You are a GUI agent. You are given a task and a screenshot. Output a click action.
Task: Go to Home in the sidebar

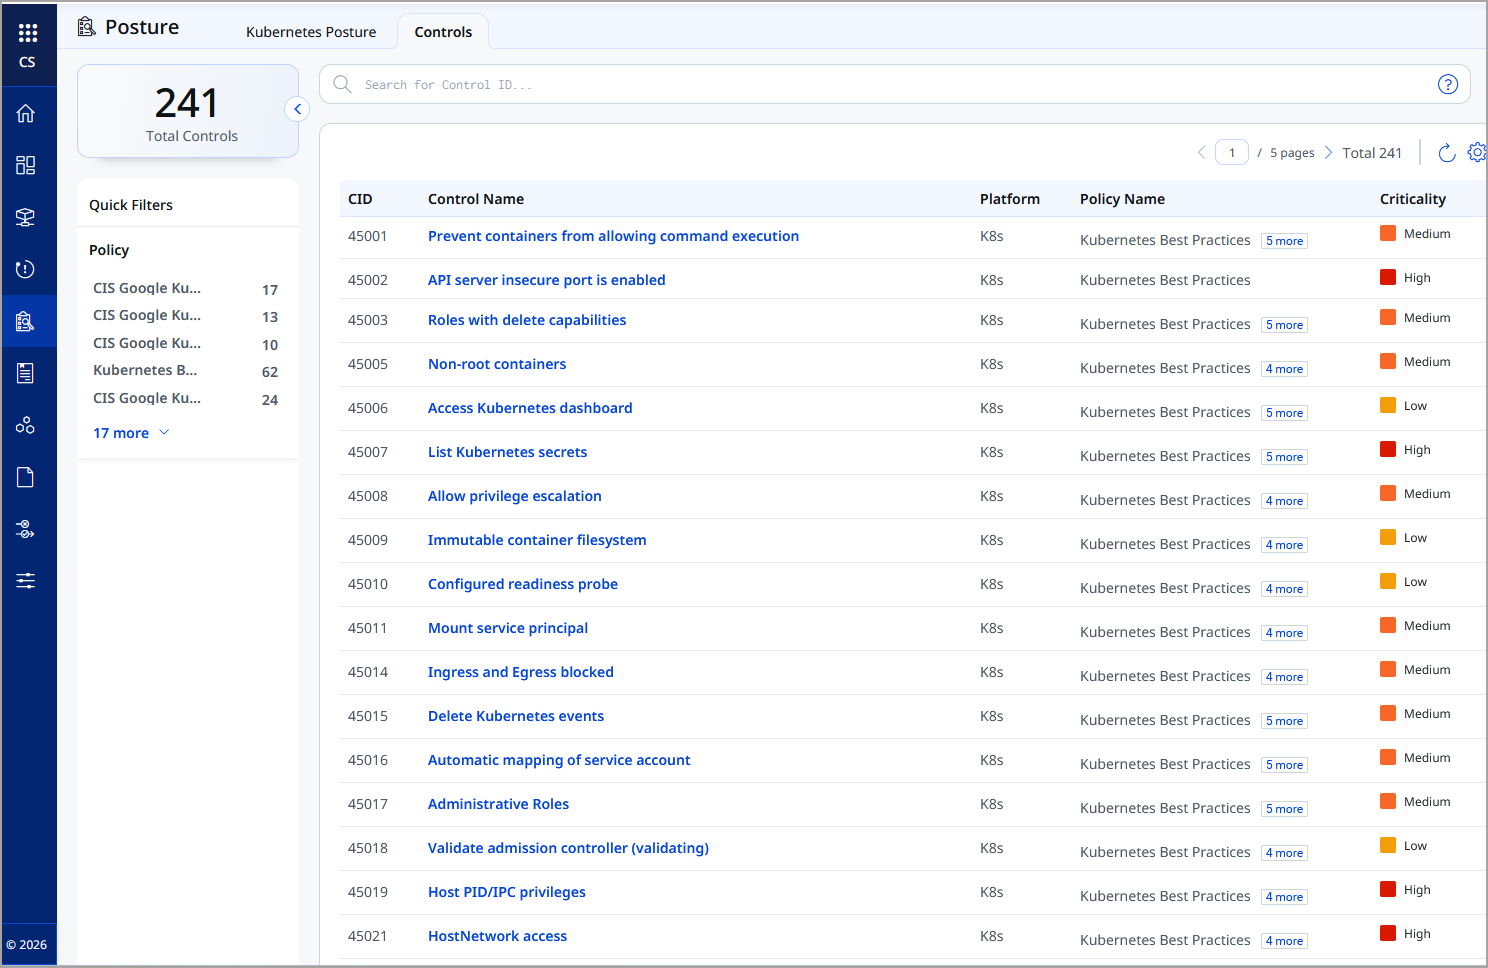tap(26, 113)
